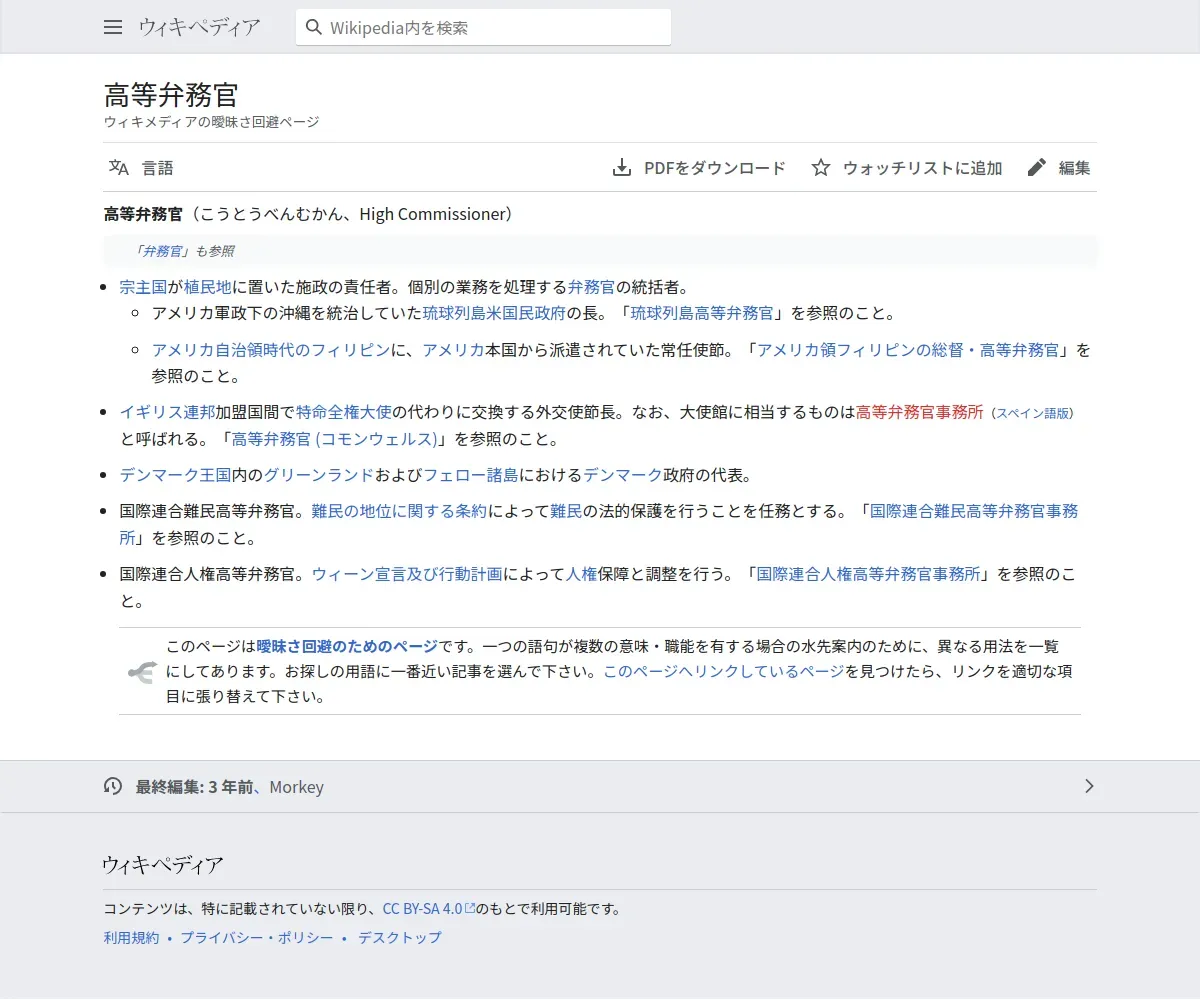Open デンマーク link before 政府の代表

[623, 475]
